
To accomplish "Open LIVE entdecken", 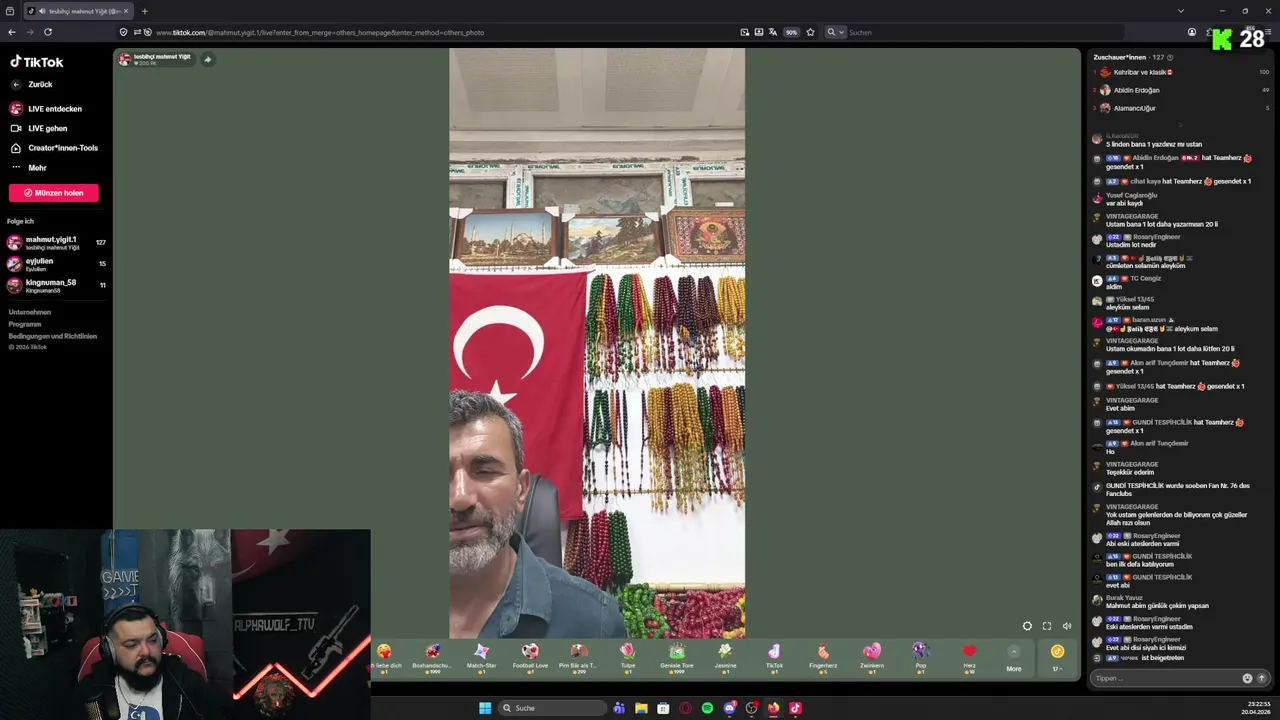I will (47, 109).
